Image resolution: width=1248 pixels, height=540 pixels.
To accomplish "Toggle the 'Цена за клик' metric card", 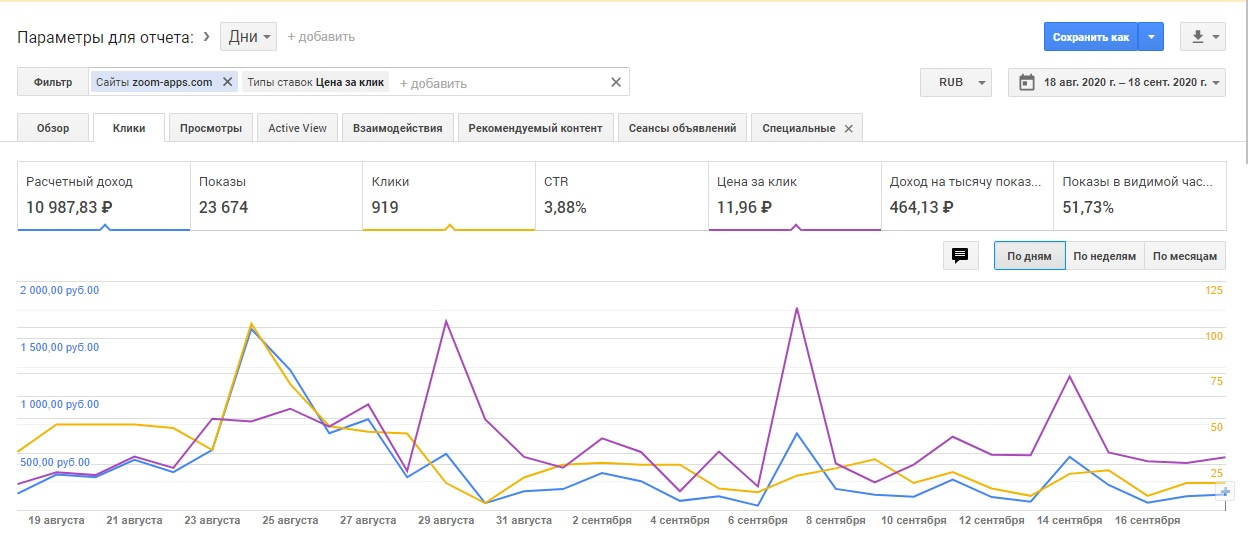I will coord(794,196).
